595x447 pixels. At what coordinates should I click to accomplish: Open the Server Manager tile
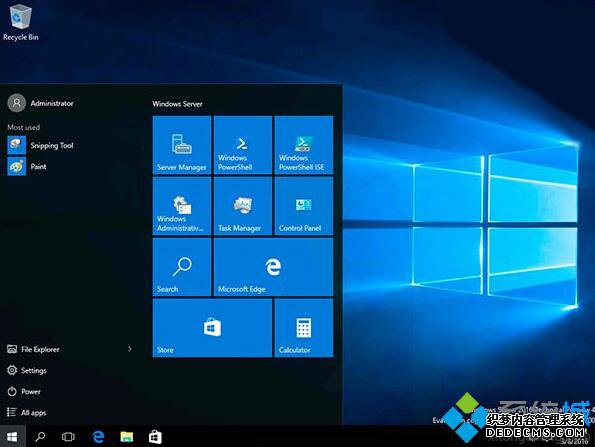tap(182, 145)
